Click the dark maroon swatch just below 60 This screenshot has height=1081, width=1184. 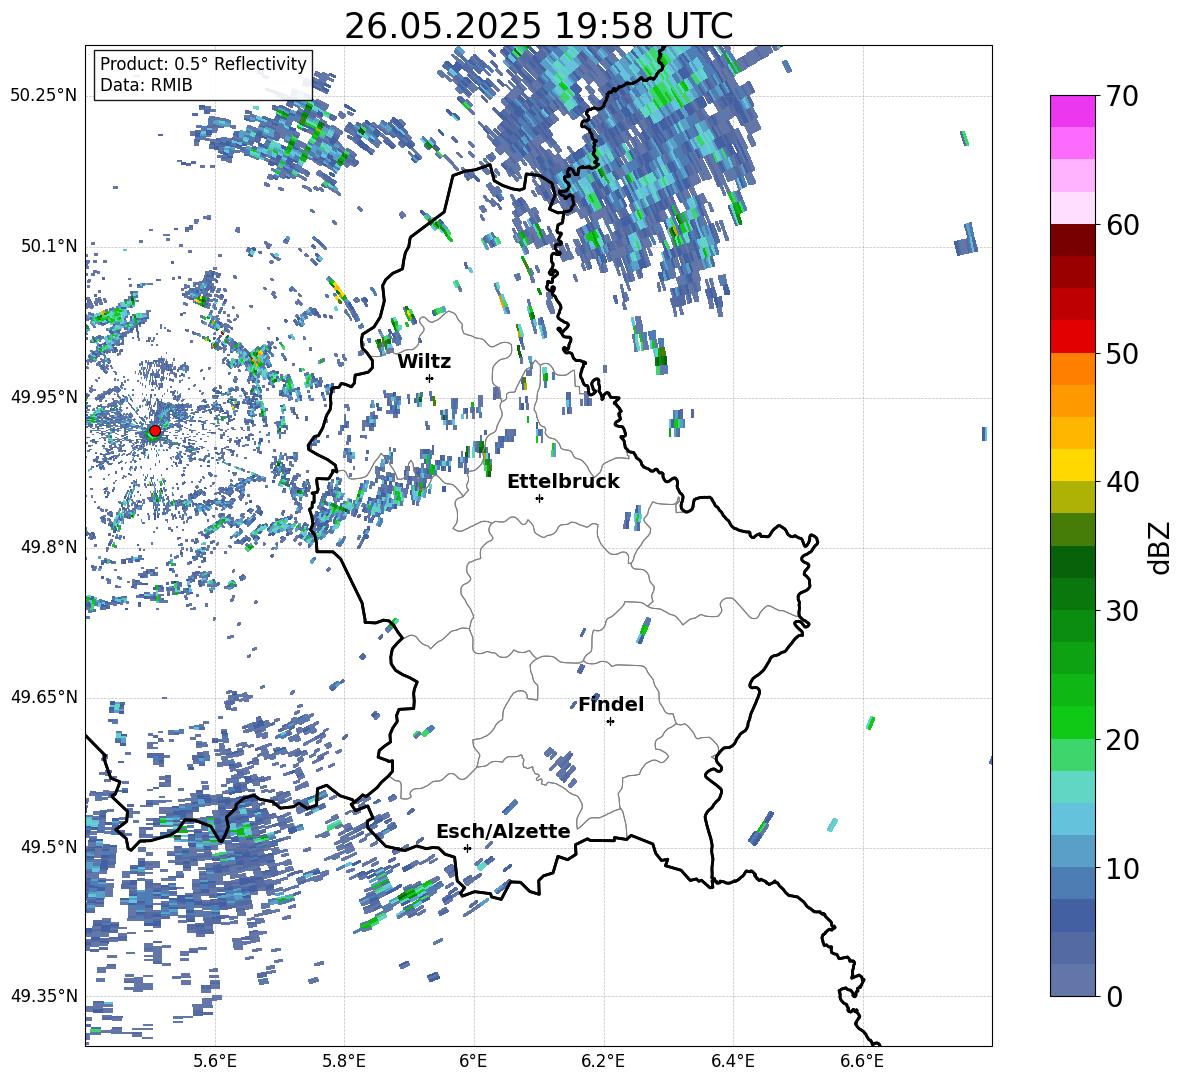pos(1072,240)
